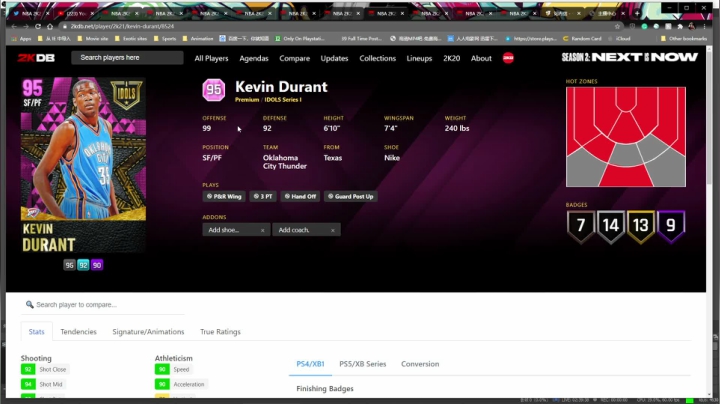Open All Players in the navbar
Screen dimensions: 720x404
(x=211, y=58)
